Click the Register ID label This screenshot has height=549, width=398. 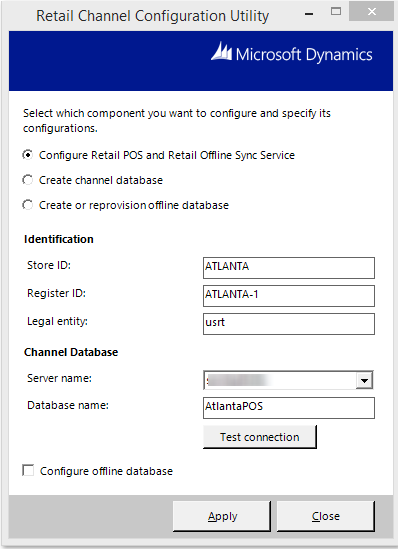pyautogui.click(x=56, y=293)
